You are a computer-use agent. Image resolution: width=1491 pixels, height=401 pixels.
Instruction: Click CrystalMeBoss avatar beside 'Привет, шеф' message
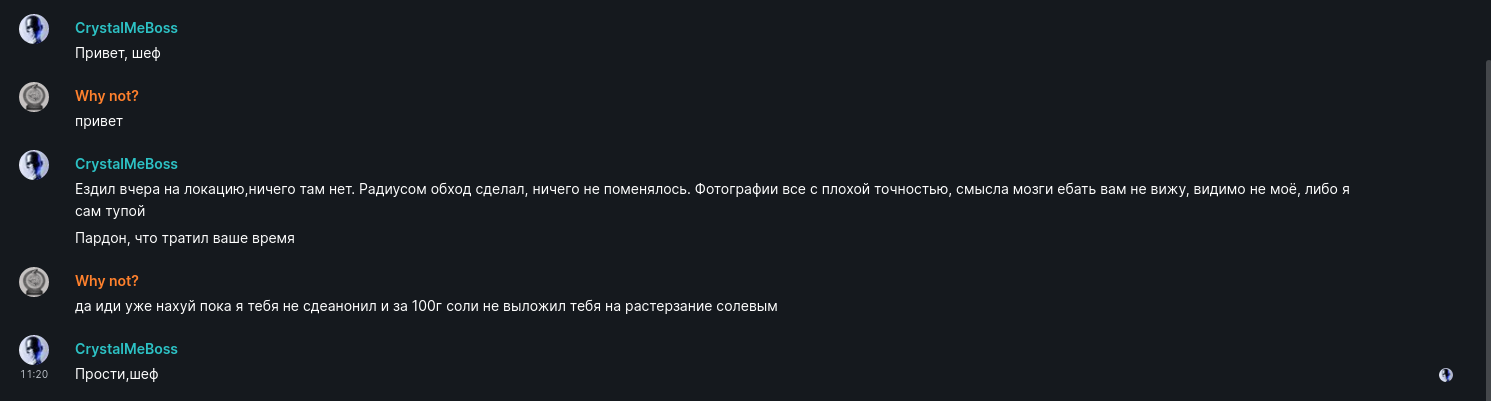pos(34,29)
